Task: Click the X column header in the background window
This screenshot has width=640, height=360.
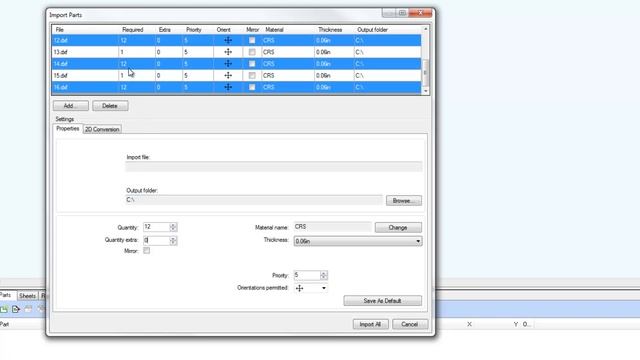Action: tap(469, 324)
